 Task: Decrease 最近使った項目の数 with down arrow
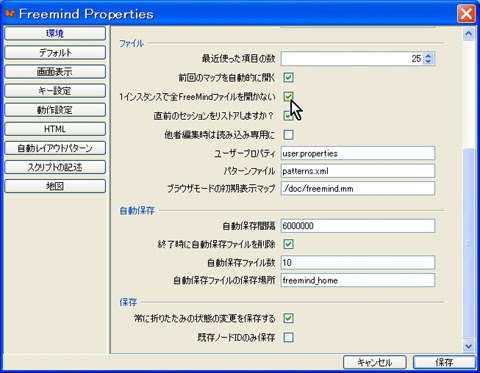point(428,62)
